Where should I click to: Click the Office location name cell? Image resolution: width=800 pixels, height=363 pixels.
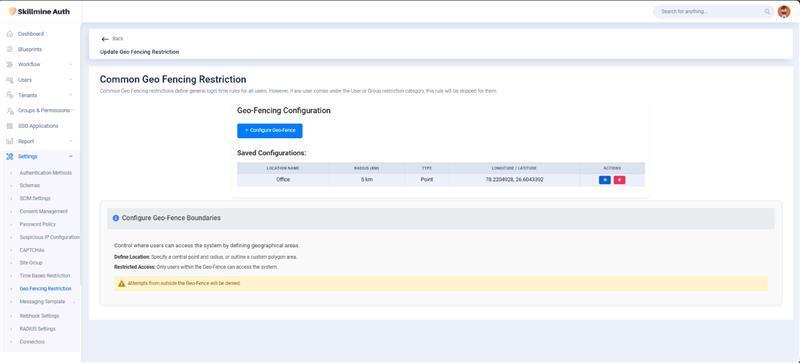click(x=283, y=180)
